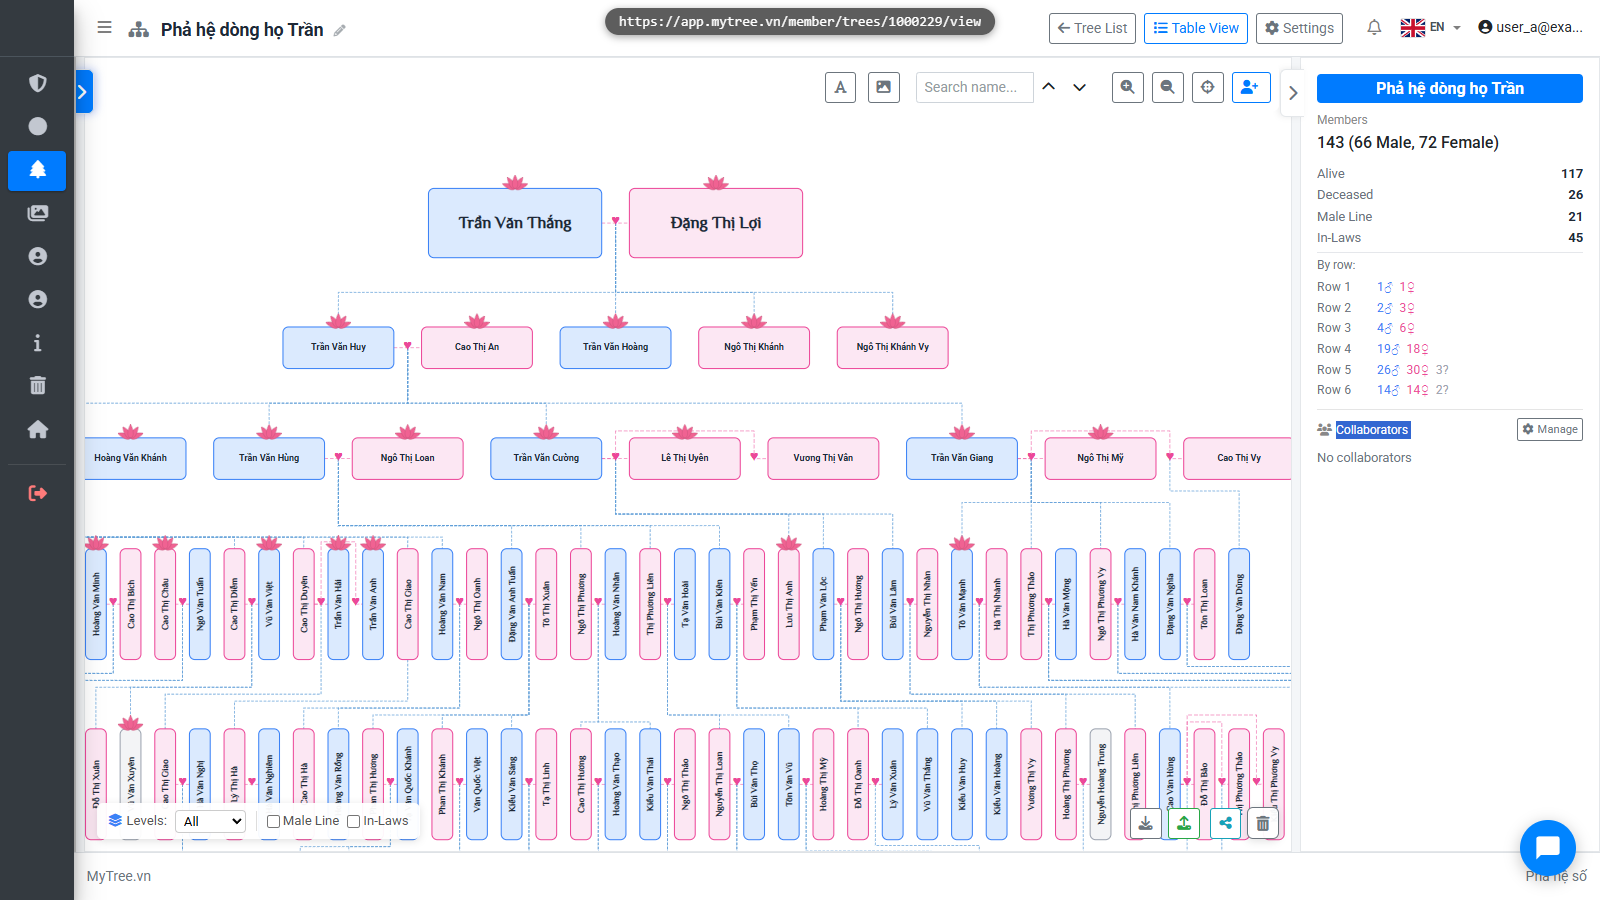Image resolution: width=1600 pixels, height=900 pixels.
Task: Zoom in on the family tree
Action: pos(1128,87)
